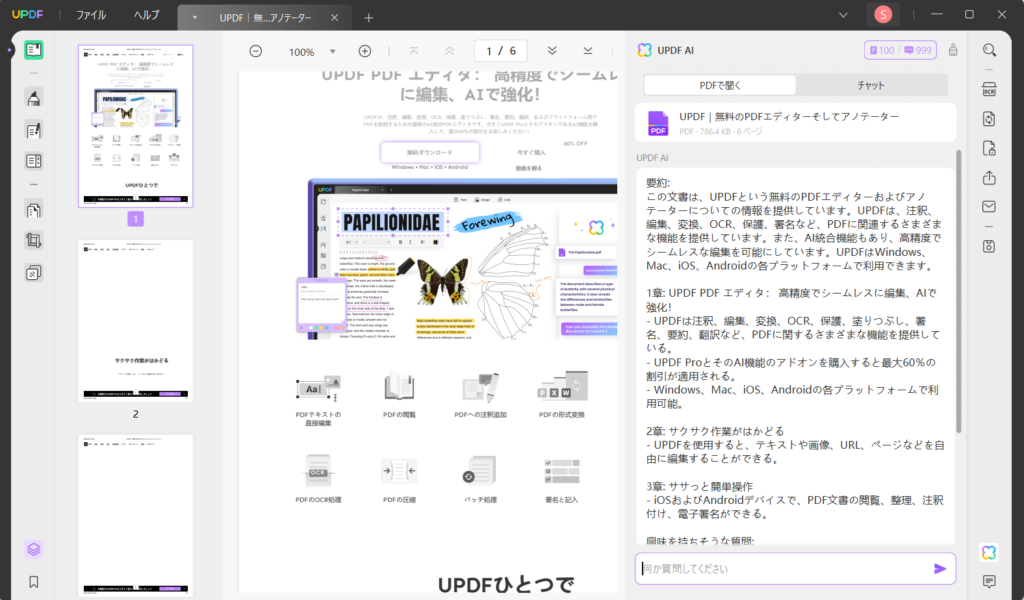Click the page number field
This screenshot has width=1024, height=600.
[501, 51]
